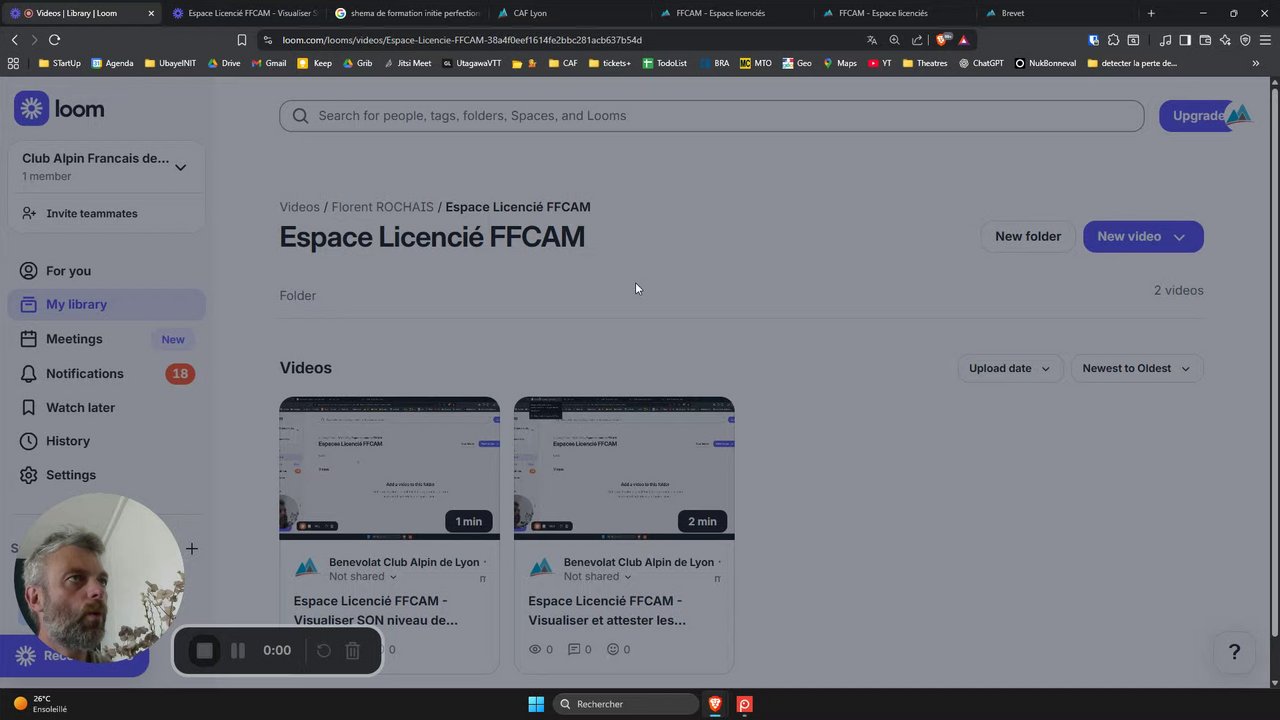Image resolution: width=1280 pixels, height=720 pixels.
Task: Click the Rechercher taskbar search box
Action: tap(625, 704)
